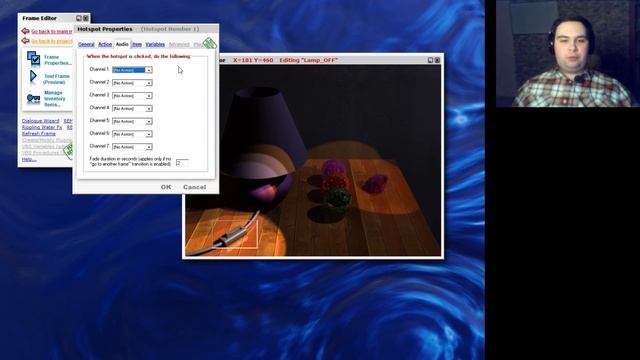This screenshot has height=360, width=640.
Task: Click the Refresh Frame link
Action: click(x=39, y=133)
